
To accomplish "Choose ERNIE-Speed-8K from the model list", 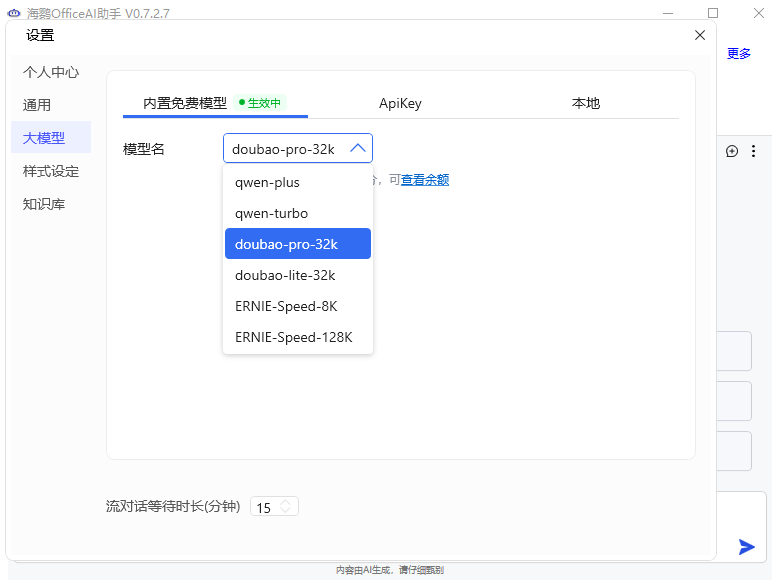I will [x=297, y=306].
